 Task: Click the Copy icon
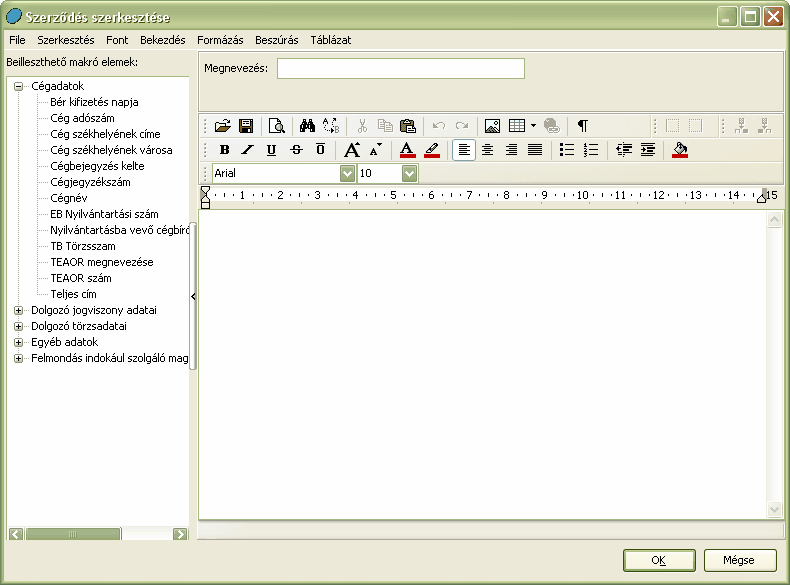tap(385, 125)
